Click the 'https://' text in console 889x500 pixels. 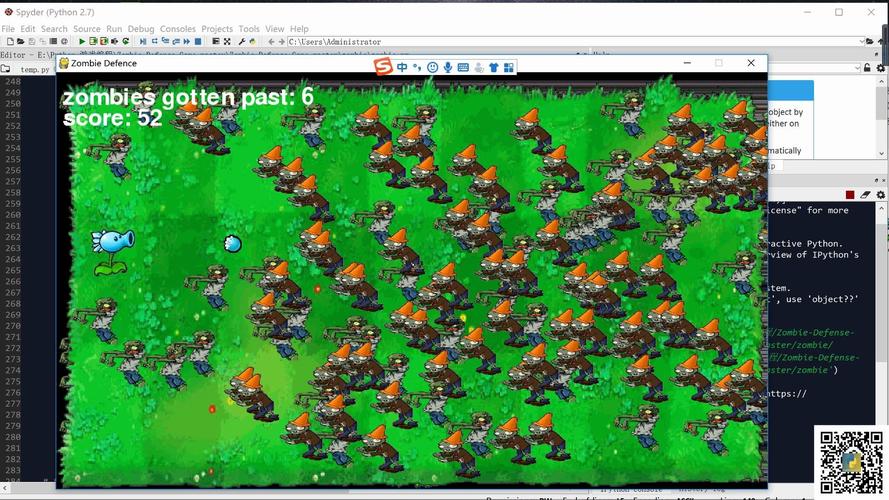[786, 393]
